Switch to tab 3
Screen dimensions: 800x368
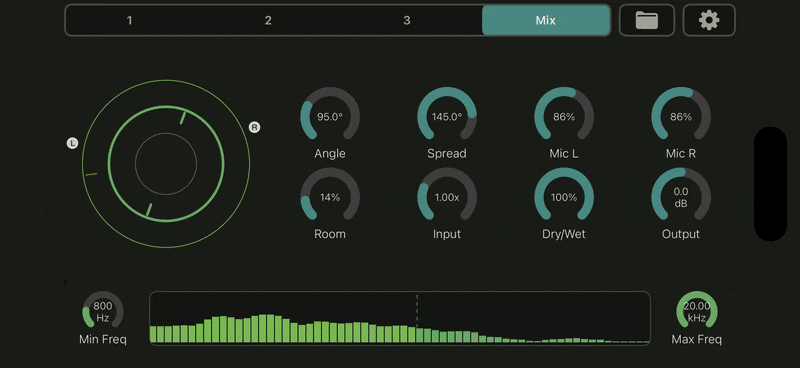[x=407, y=20]
